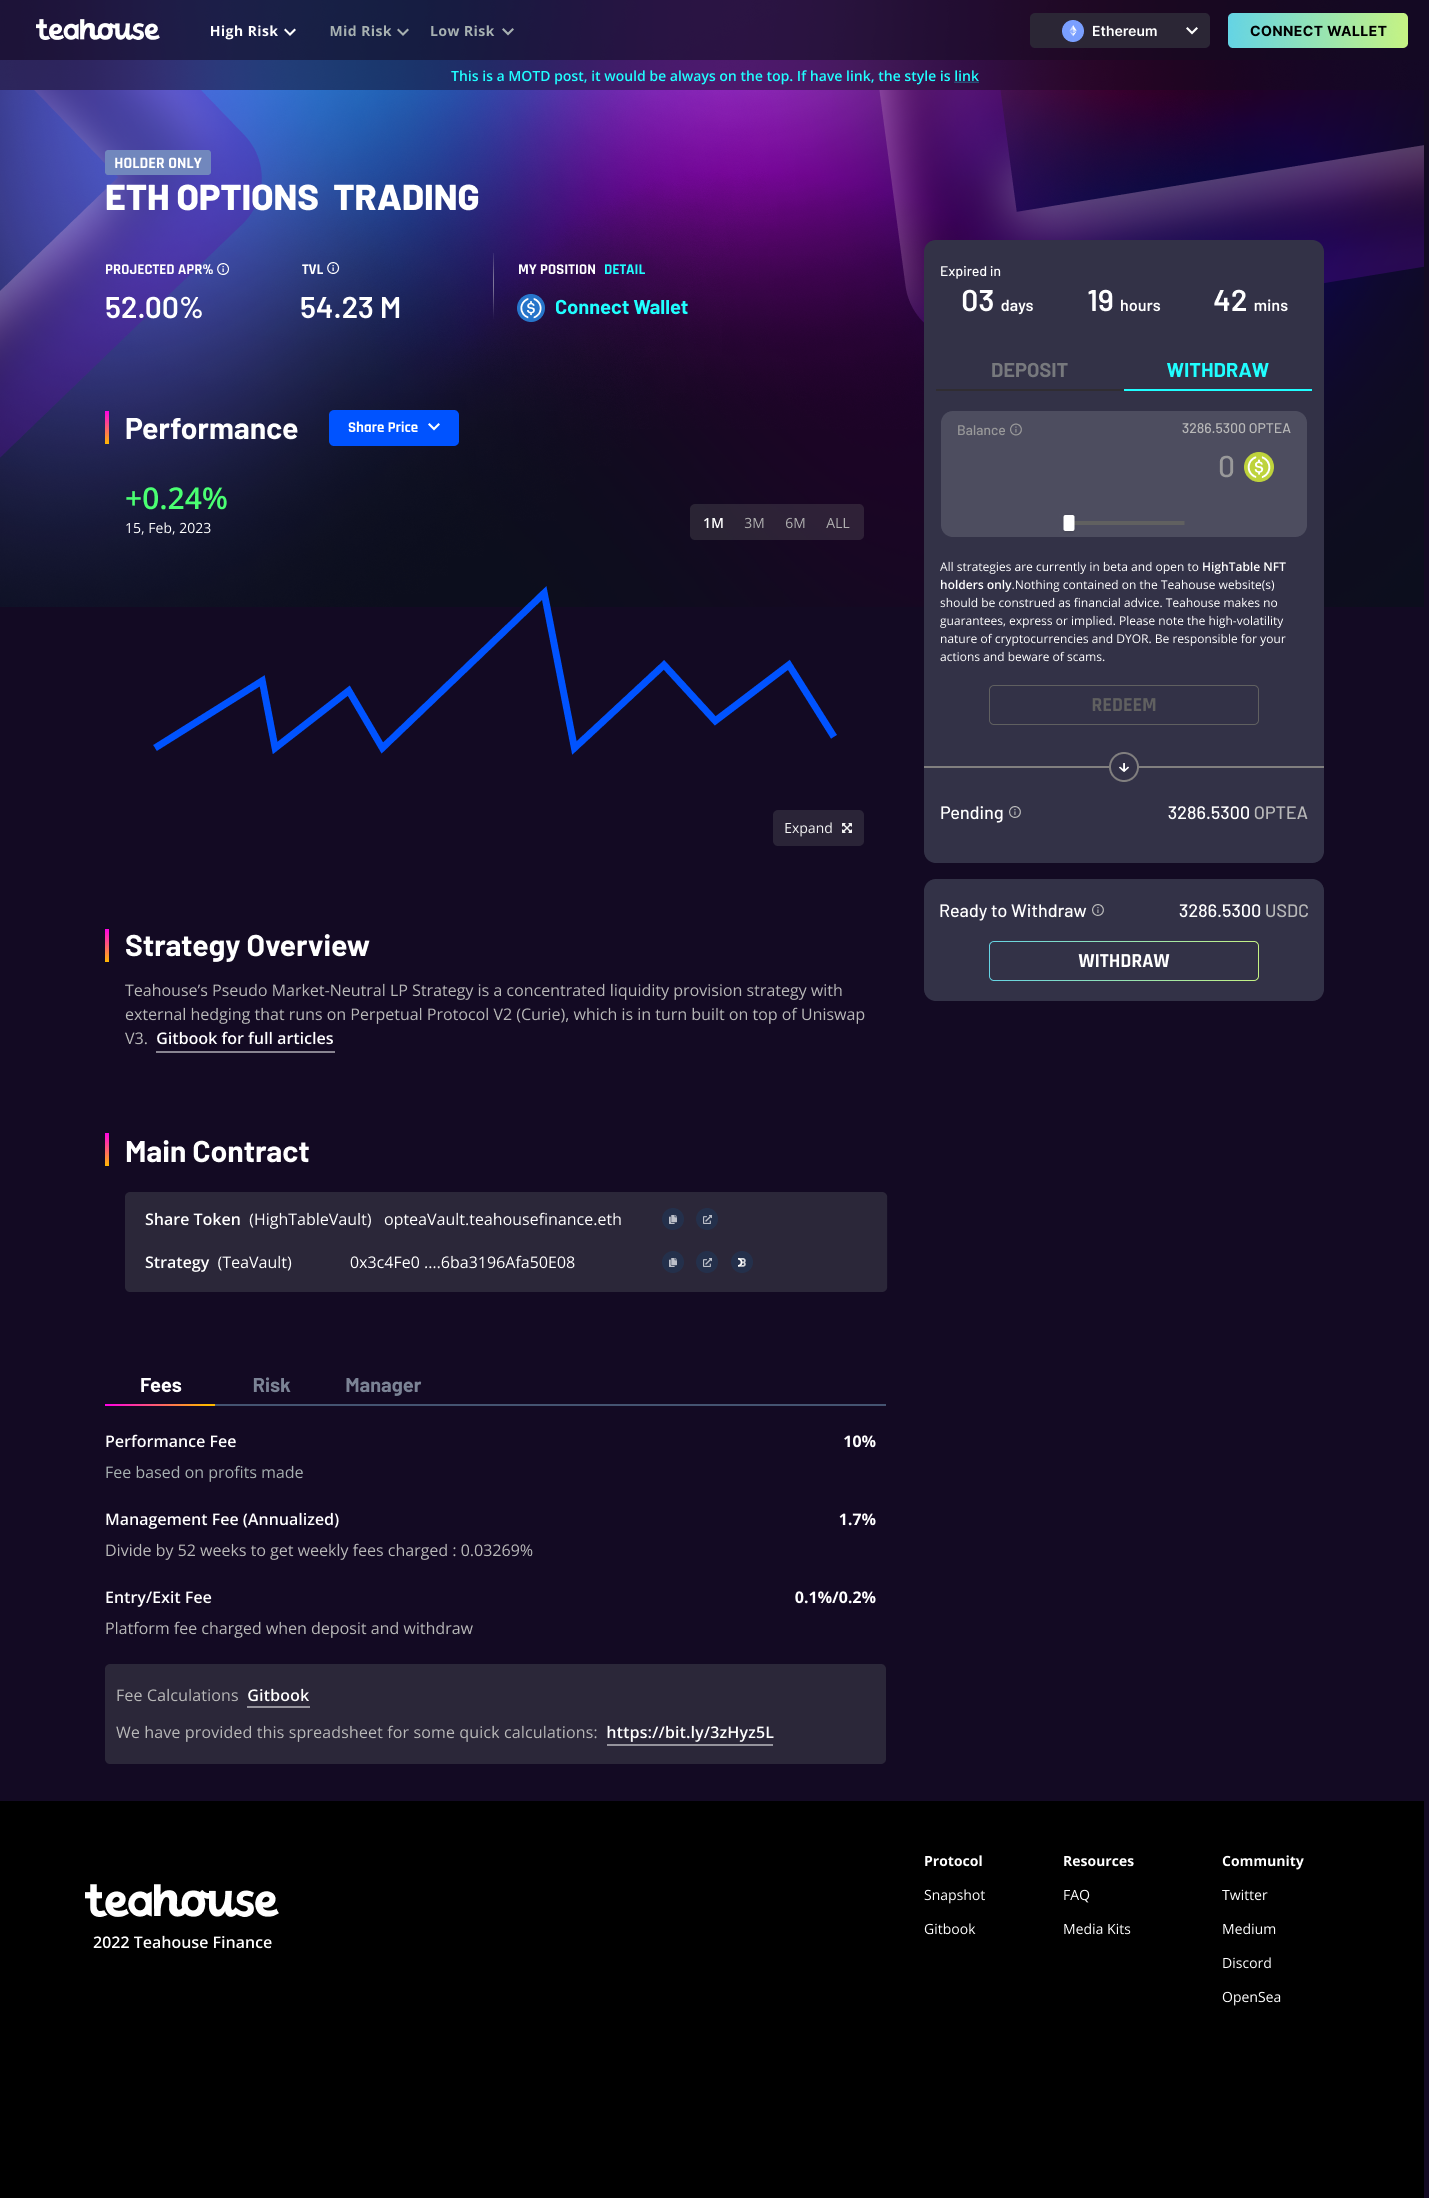Show the Pending info tooltip icon

click(x=1015, y=812)
